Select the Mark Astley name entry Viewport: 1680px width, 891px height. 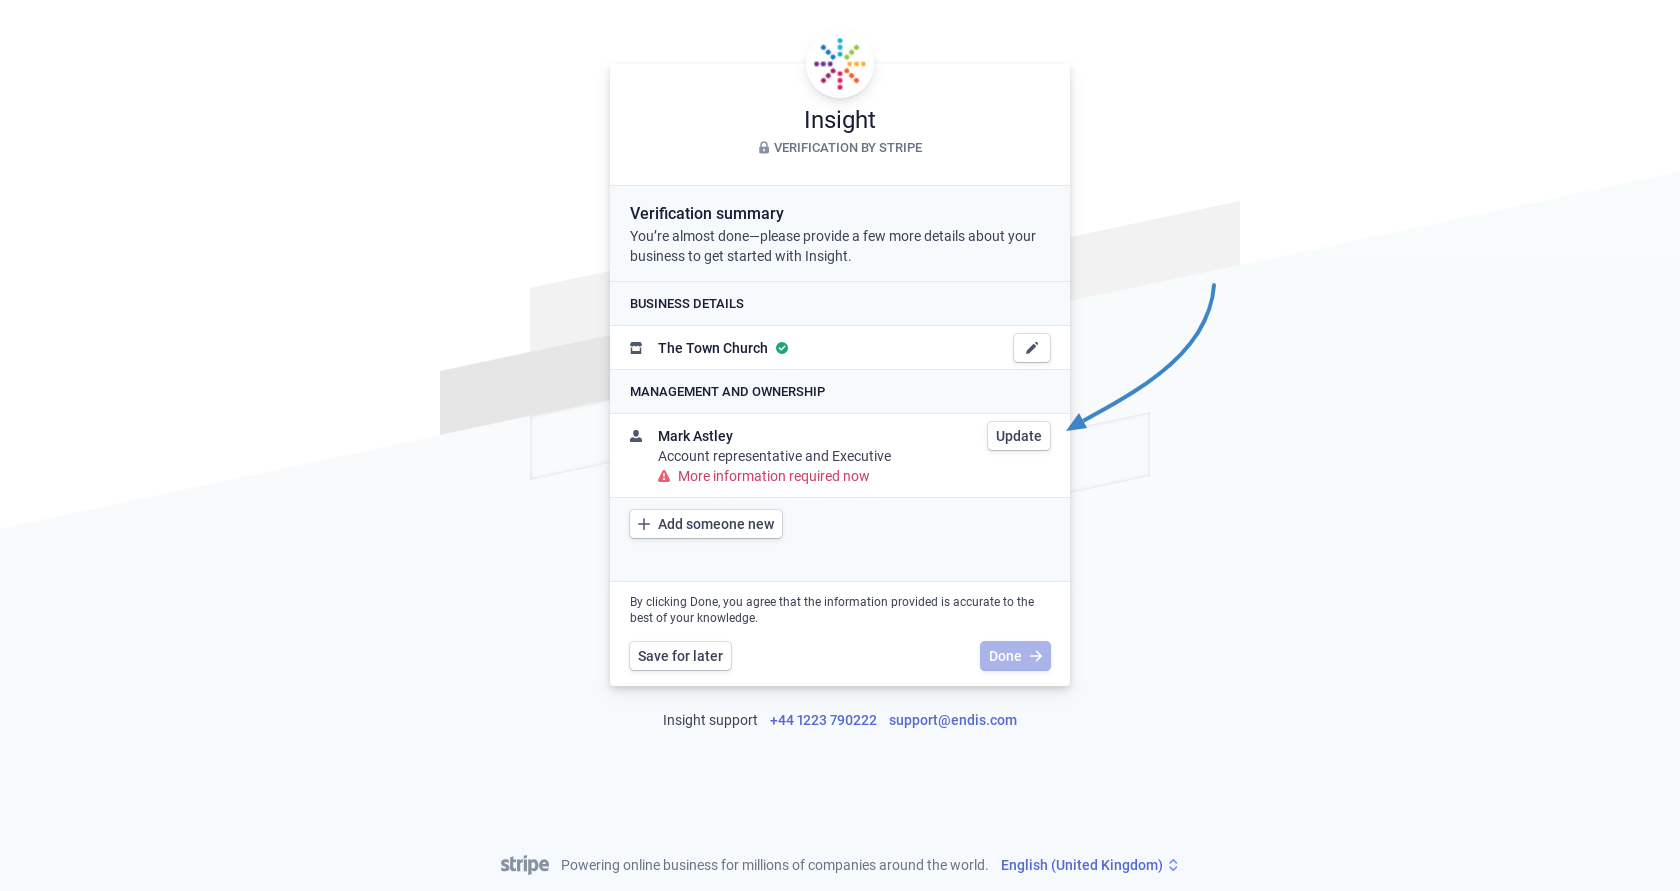(695, 436)
